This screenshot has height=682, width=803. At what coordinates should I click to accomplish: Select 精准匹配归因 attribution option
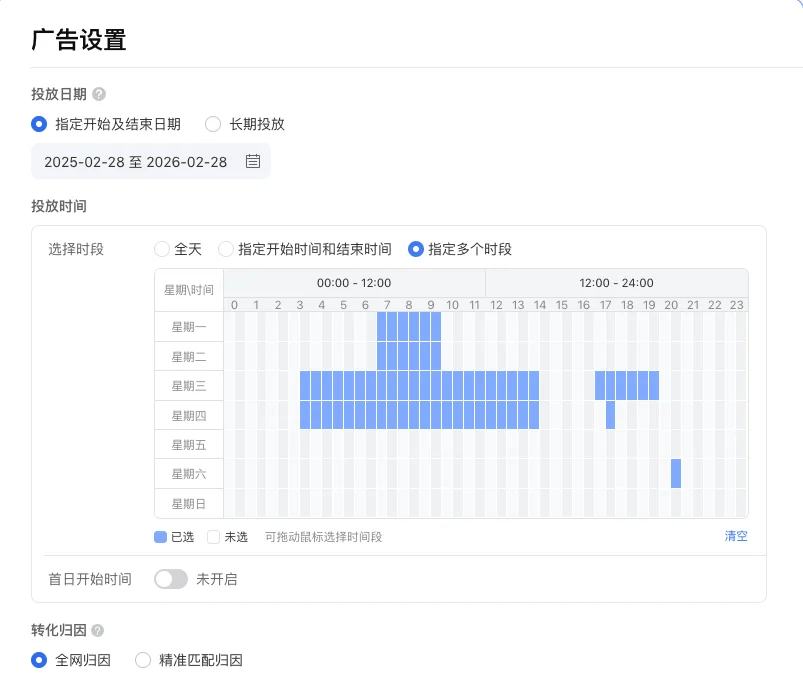[x=143, y=660]
